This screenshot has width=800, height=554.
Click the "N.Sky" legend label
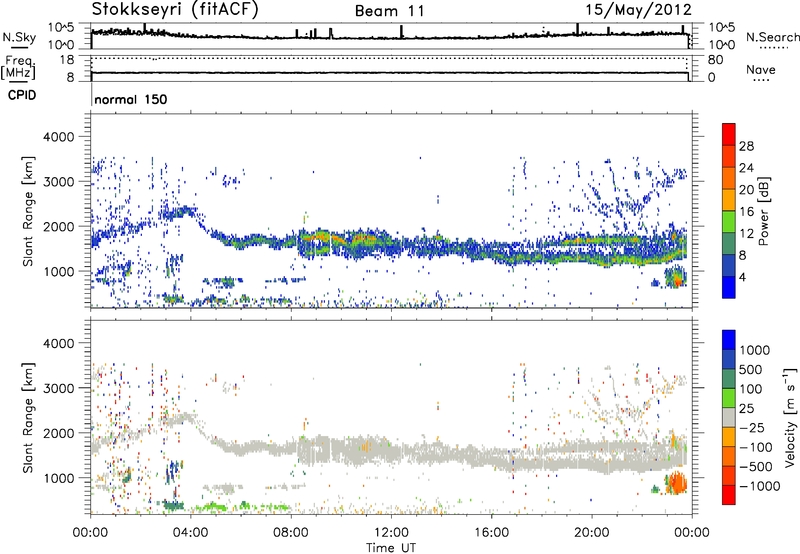coord(19,37)
